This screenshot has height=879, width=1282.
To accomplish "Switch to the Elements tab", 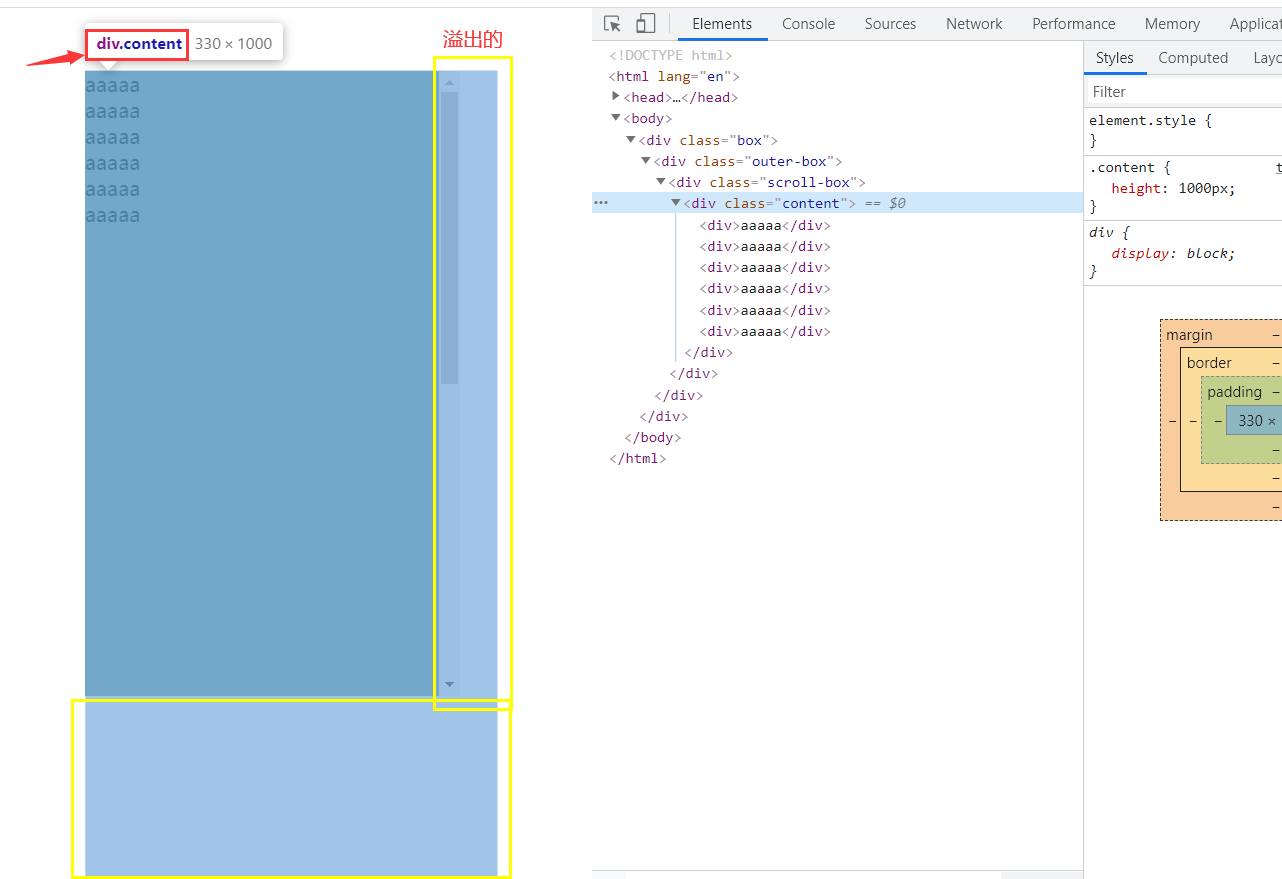I will pos(722,23).
